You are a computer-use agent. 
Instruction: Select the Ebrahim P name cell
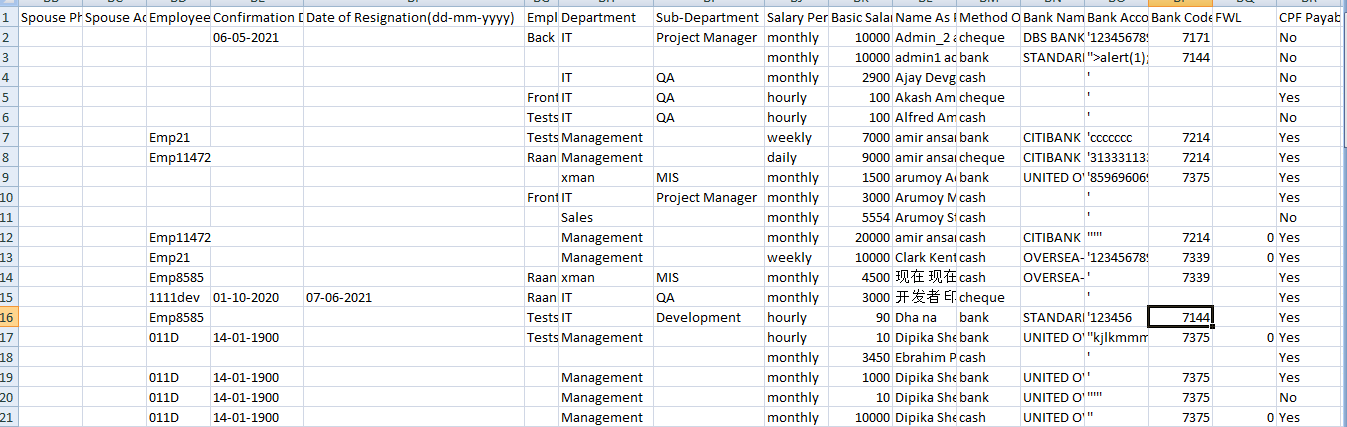(924, 357)
